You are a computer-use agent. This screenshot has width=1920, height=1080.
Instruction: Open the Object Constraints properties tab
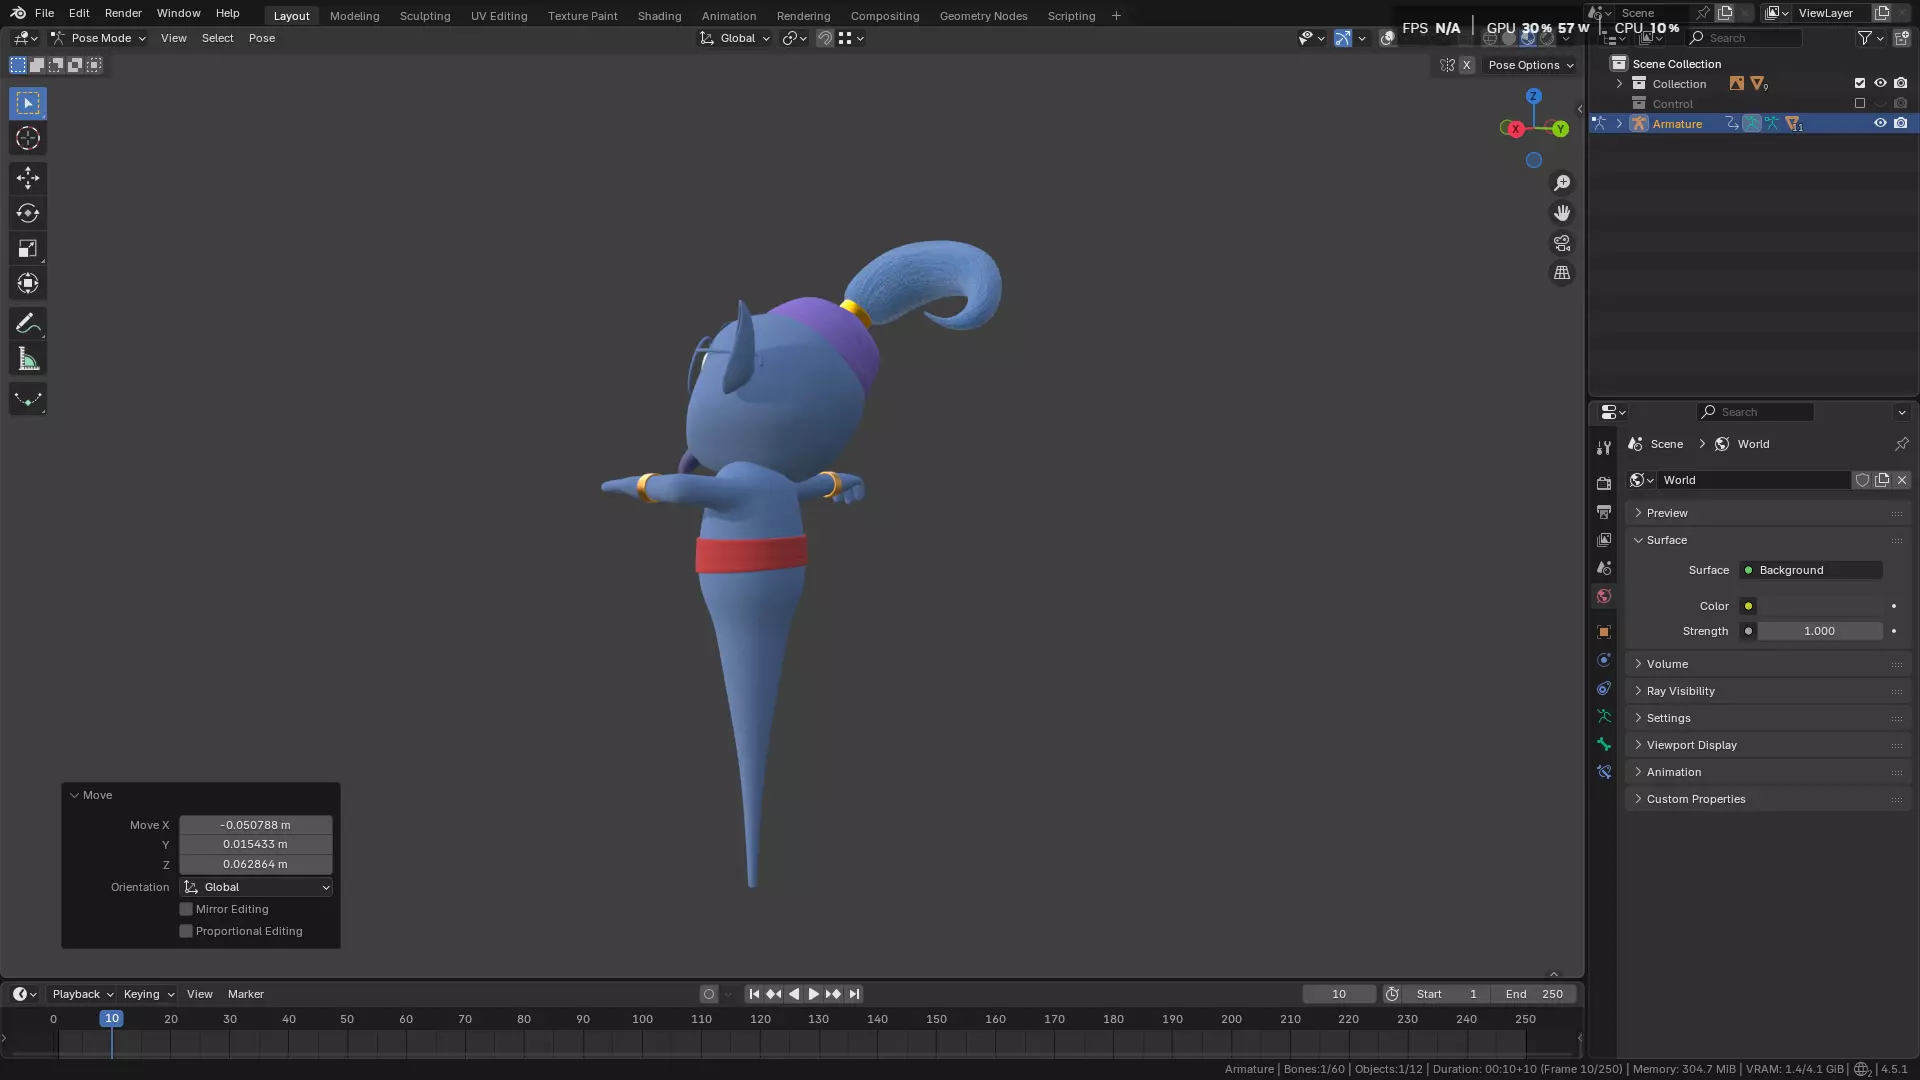tap(1604, 688)
